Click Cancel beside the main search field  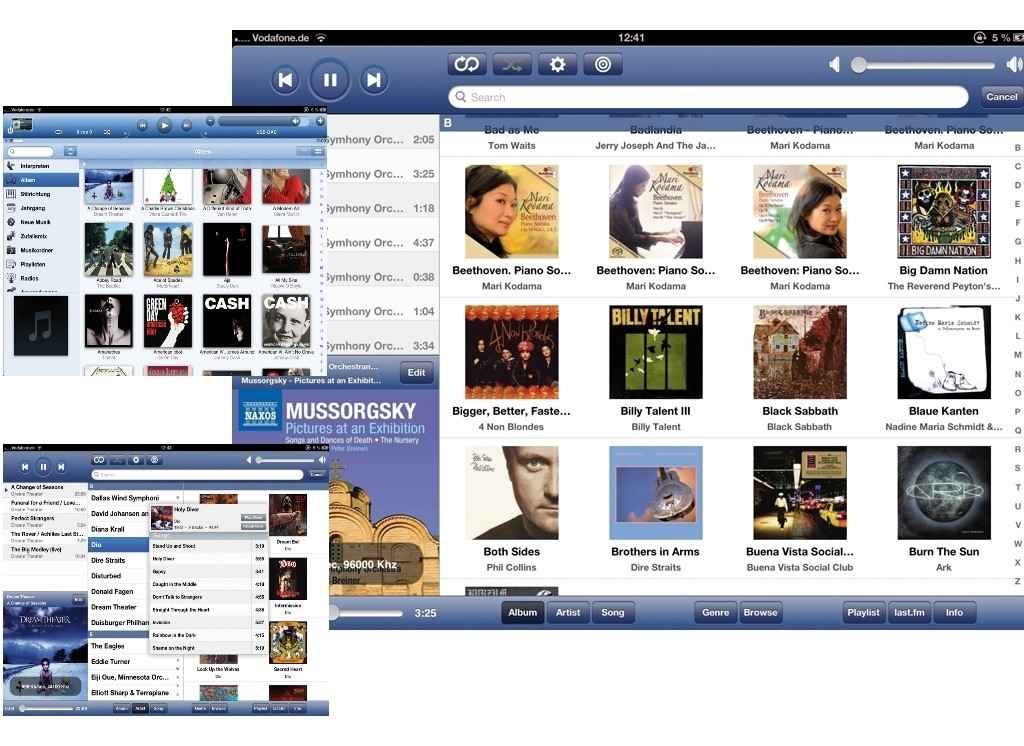(x=1001, y=97)
